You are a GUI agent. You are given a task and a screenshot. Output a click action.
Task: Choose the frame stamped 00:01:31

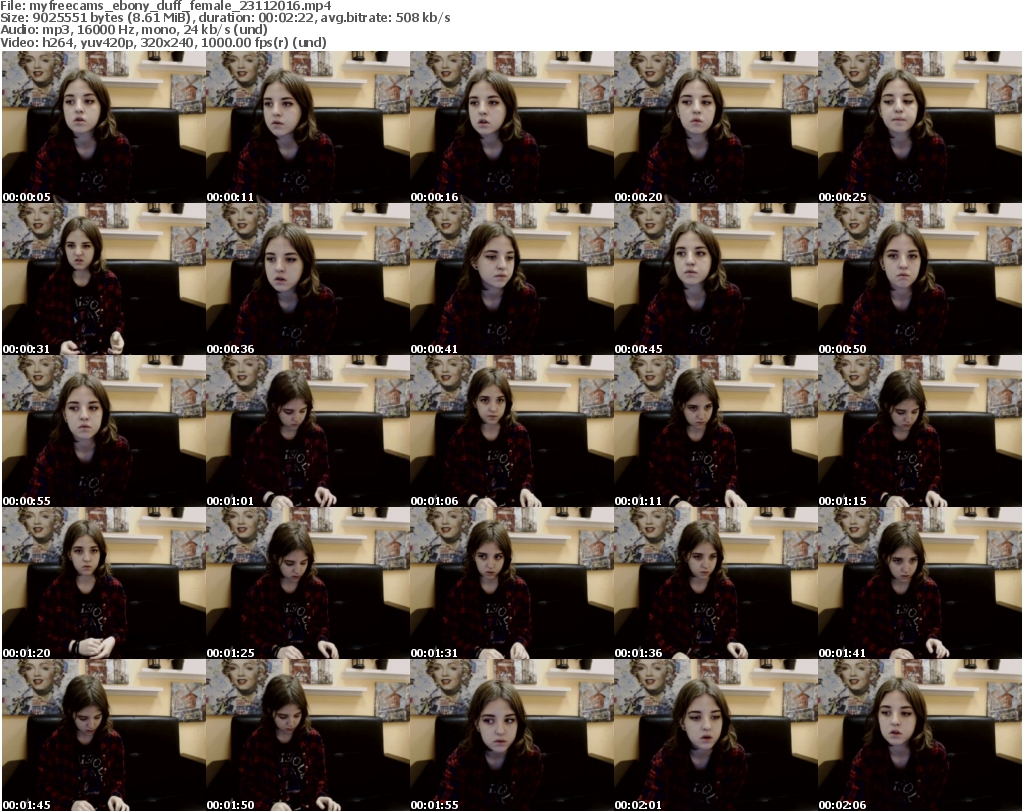(511, 582)
